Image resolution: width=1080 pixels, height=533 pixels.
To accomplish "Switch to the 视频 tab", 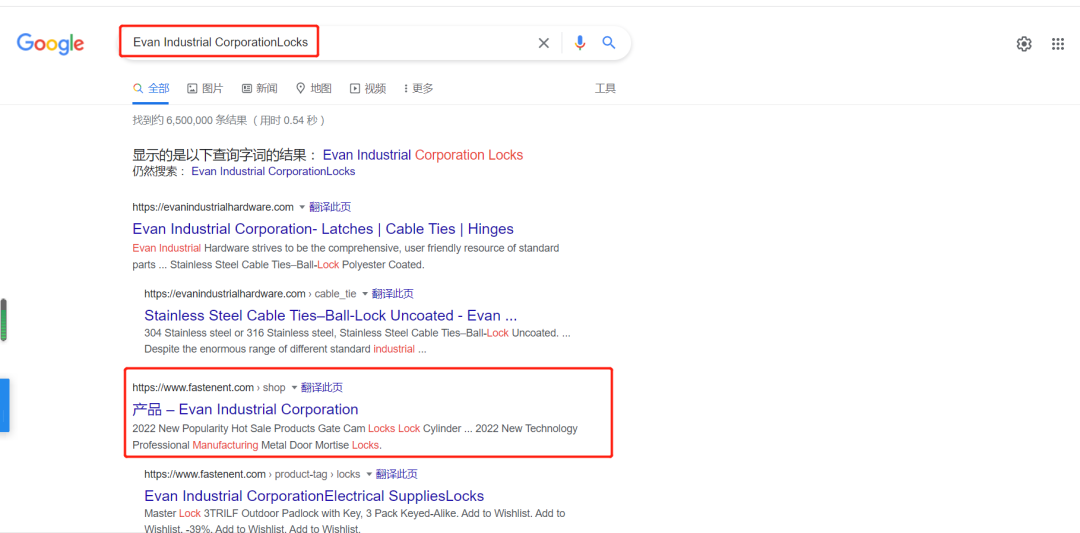I will [368, 88].
